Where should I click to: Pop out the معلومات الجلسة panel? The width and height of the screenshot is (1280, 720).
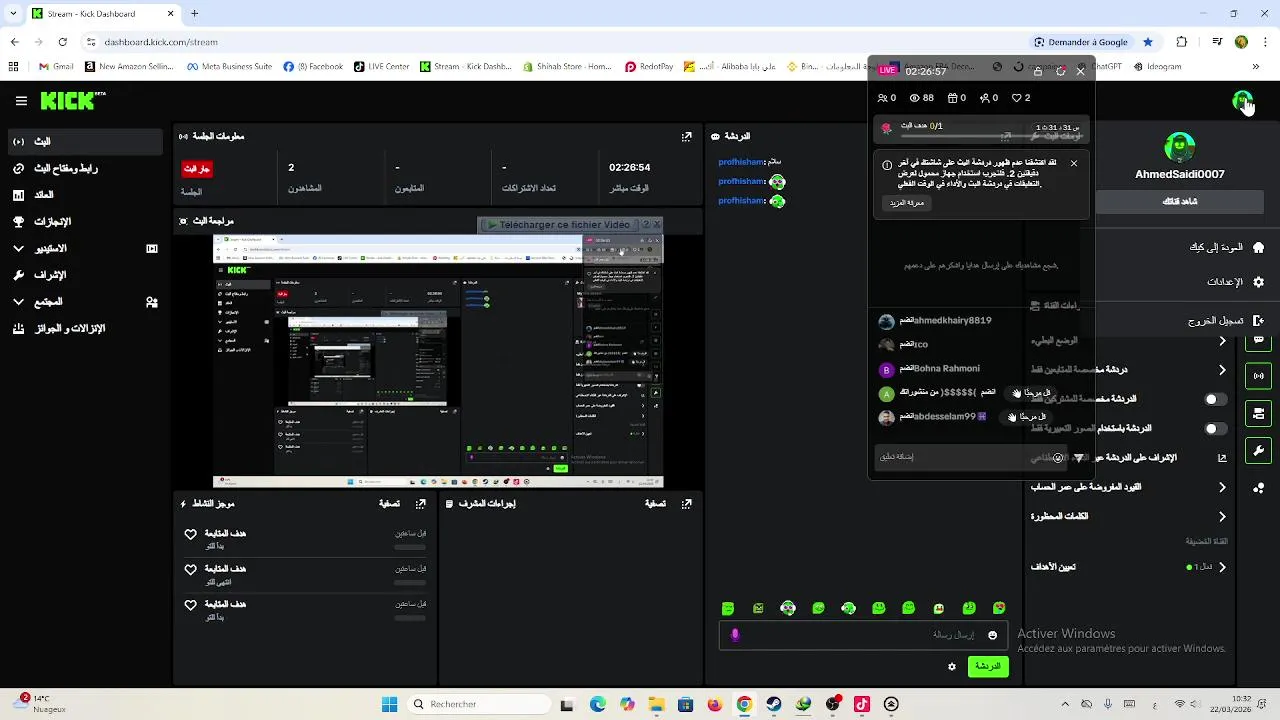[687, 136]
